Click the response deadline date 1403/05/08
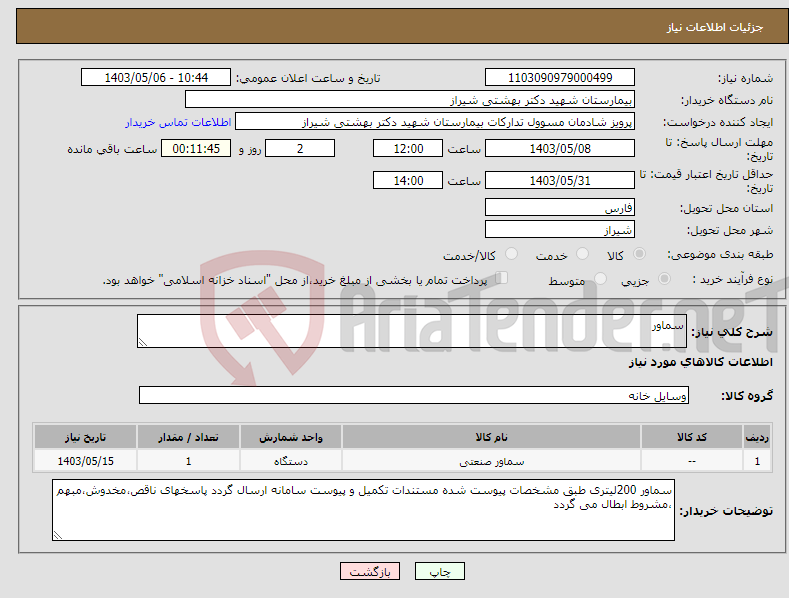This screenshot has width=789, height=598. pyautogui.click(x=560, y=148)
